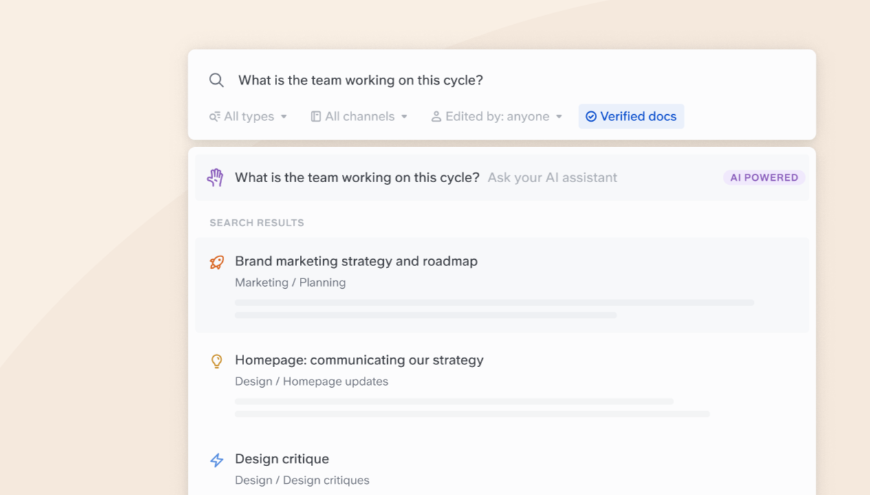Open Brand marketing strategy and roadmap result
The width and height of the screenshot is (870, 495).
356,261
